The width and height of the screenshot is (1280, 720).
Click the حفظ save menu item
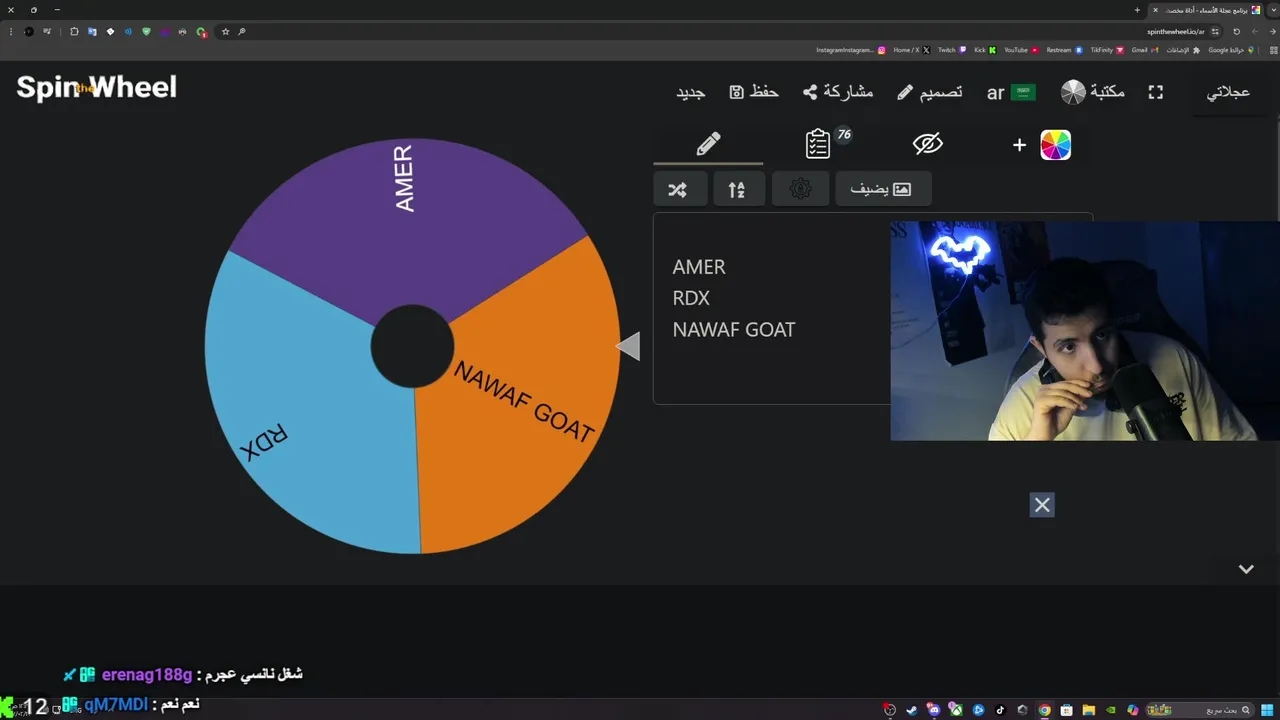point(754,92)
